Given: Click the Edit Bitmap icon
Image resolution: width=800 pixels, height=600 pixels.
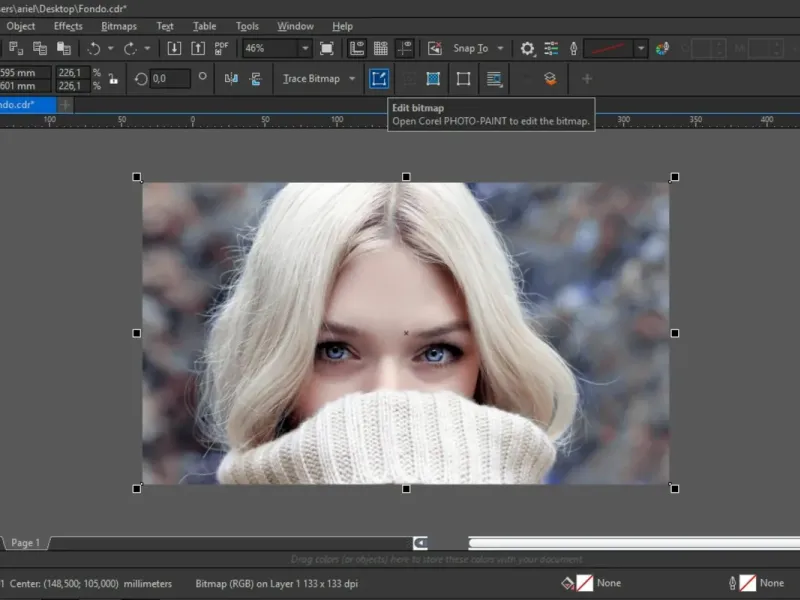Looking at the screenshot, I should click(379, 78).
